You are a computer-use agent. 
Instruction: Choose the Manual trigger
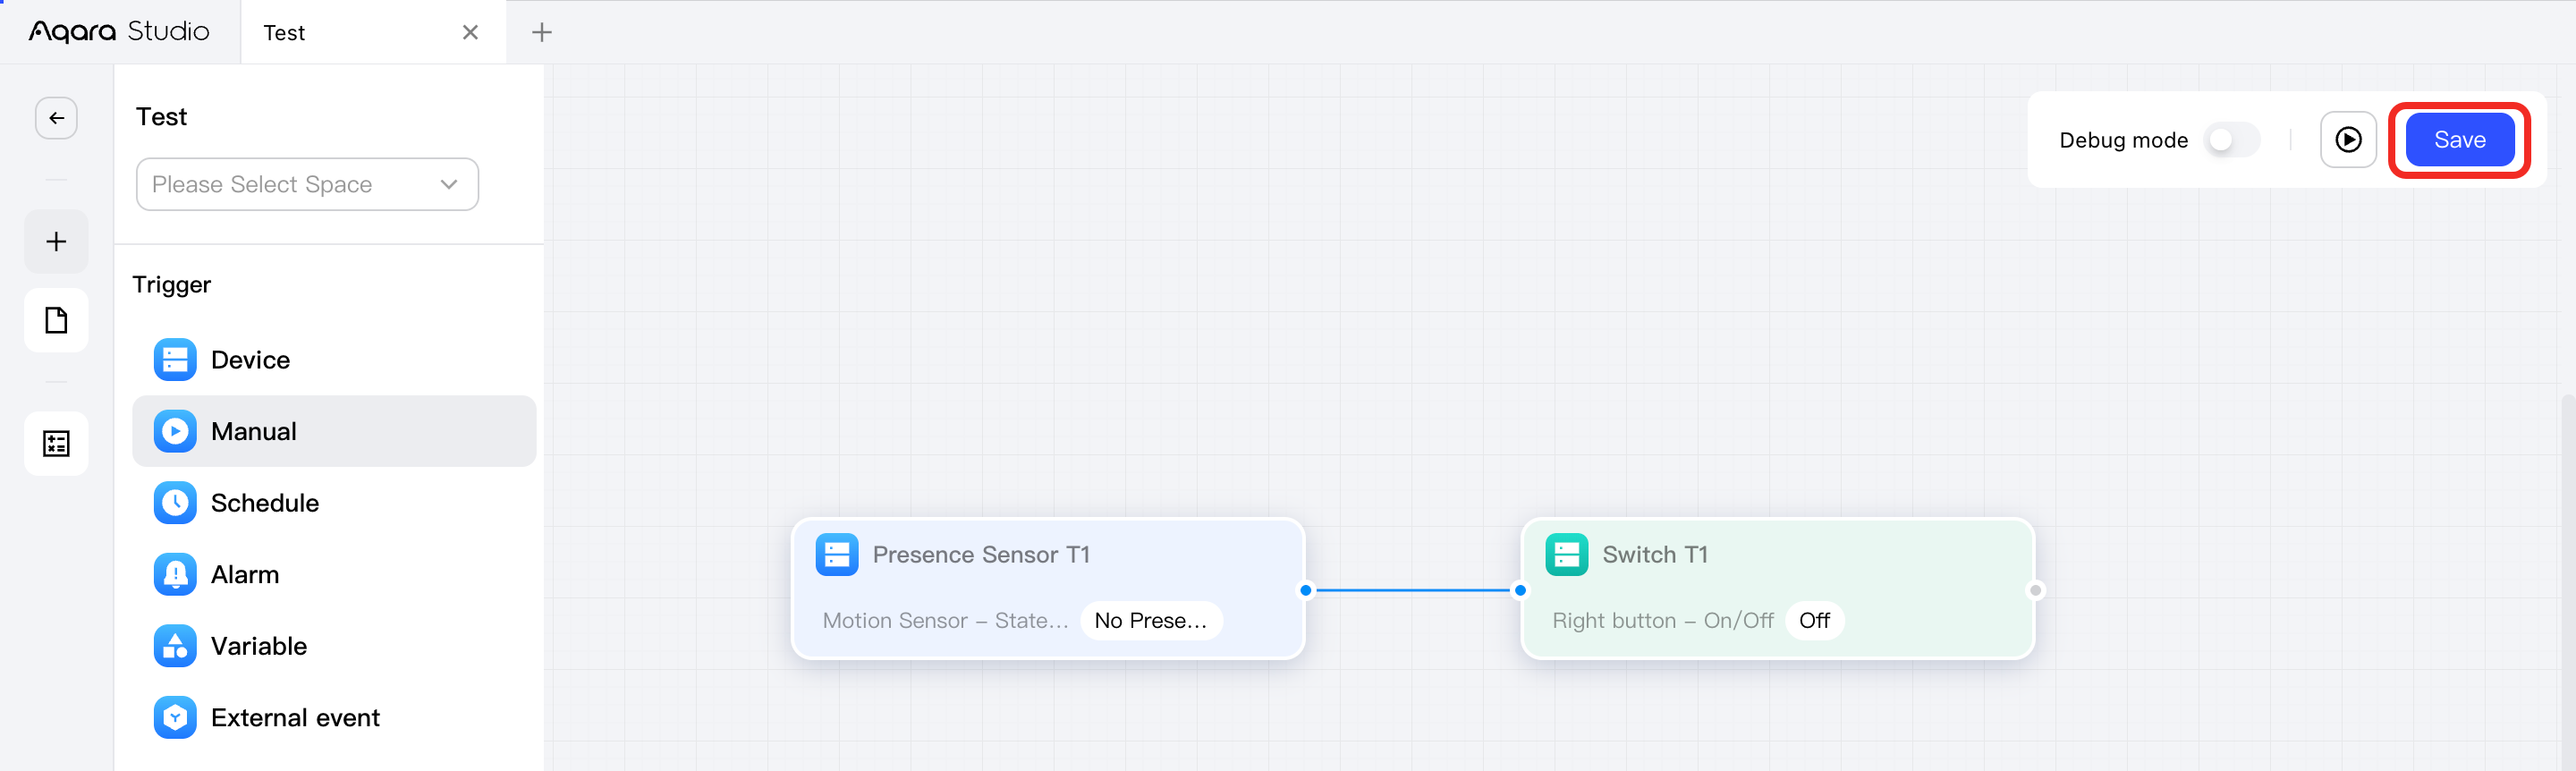334,431
